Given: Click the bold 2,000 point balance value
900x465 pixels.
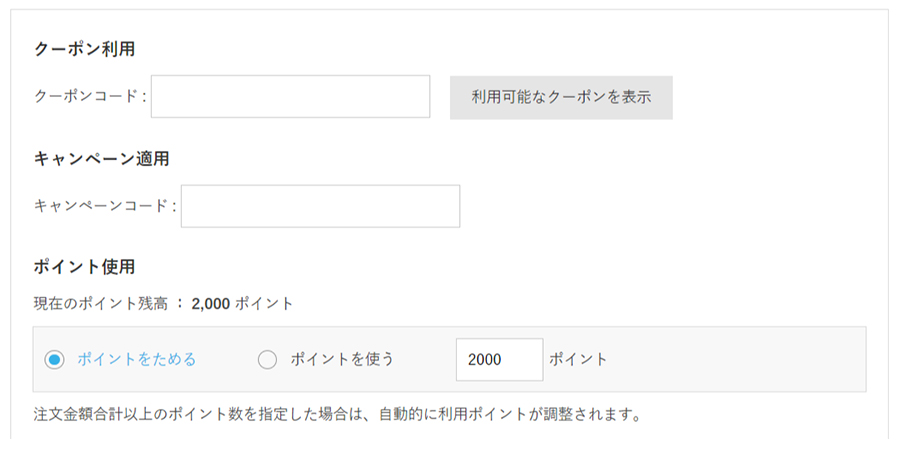Looking at the screenshot, I should (x=211, y=304).
